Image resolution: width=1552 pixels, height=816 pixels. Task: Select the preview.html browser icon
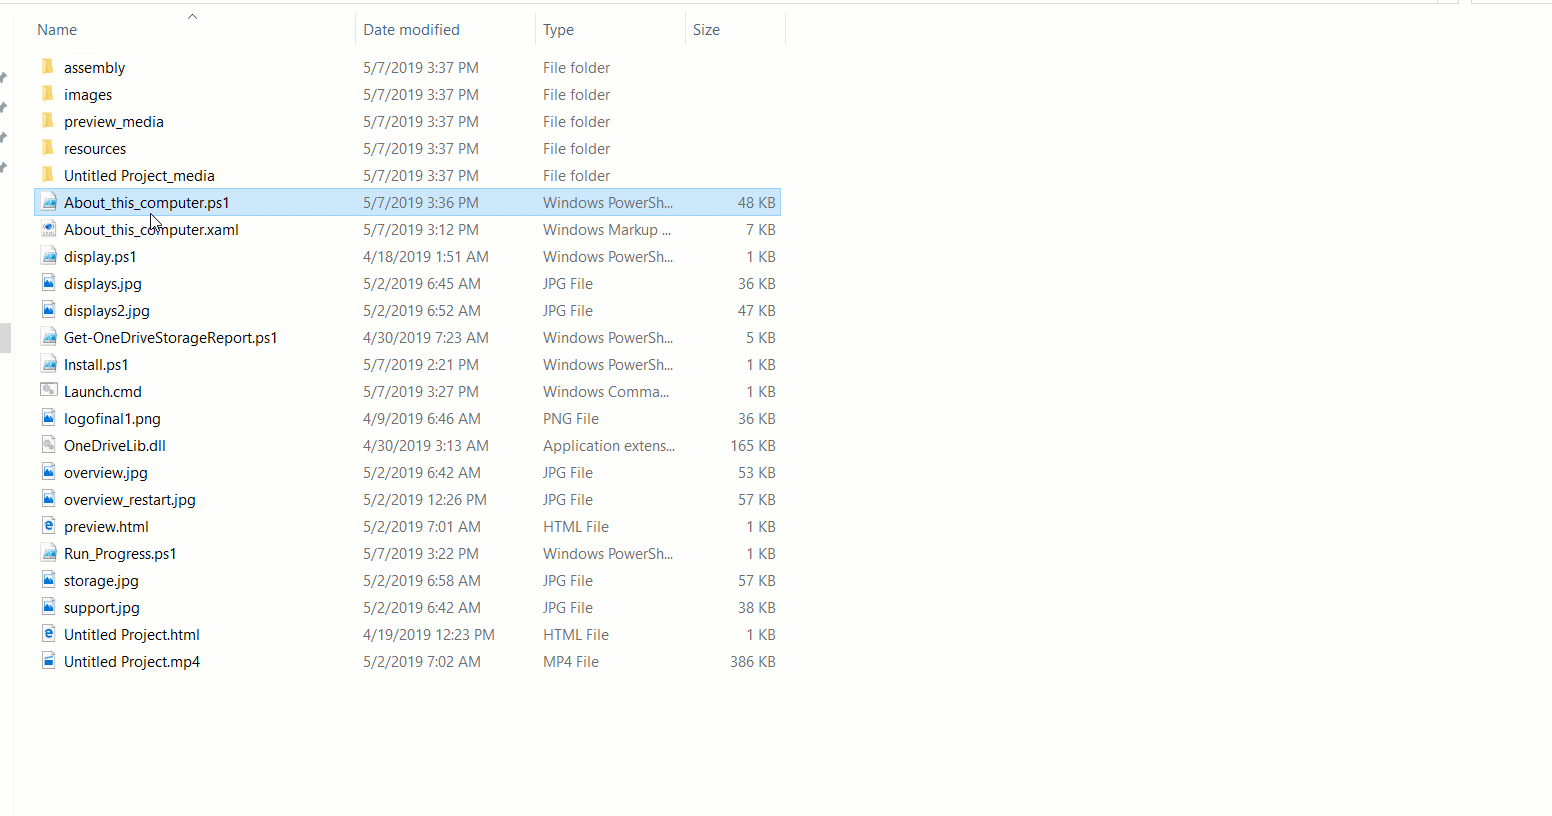(x=49, y=526)
